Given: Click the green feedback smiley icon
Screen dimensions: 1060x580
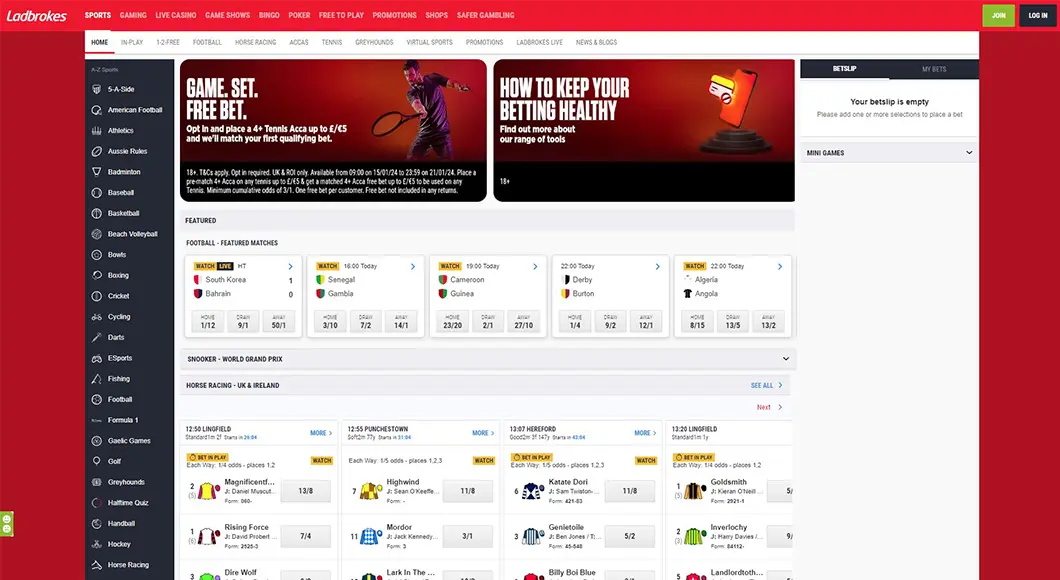Looking at the screenshot, I should point(7,524).
